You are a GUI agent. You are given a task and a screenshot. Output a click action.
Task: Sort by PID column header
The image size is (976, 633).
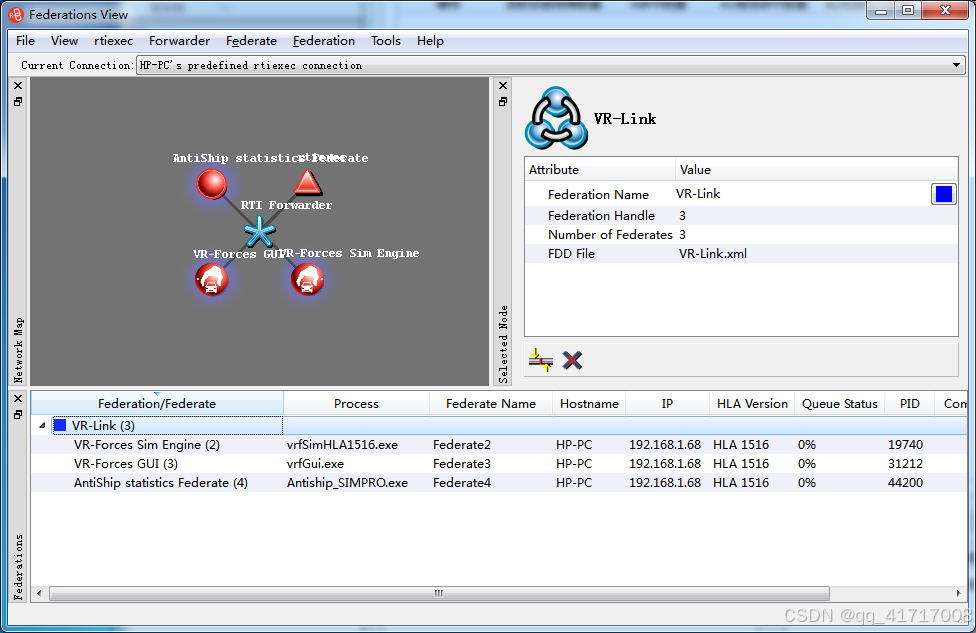(x=909, y=403)
